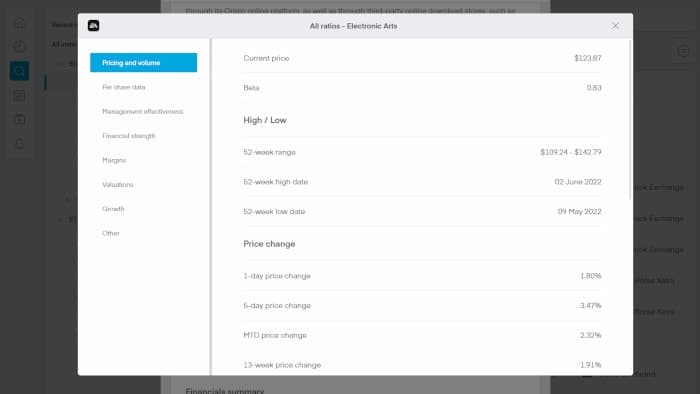Click the portfolio case icon in background sidebar
The width and height of the screenshot is (700, 394).
coord(20,119)
